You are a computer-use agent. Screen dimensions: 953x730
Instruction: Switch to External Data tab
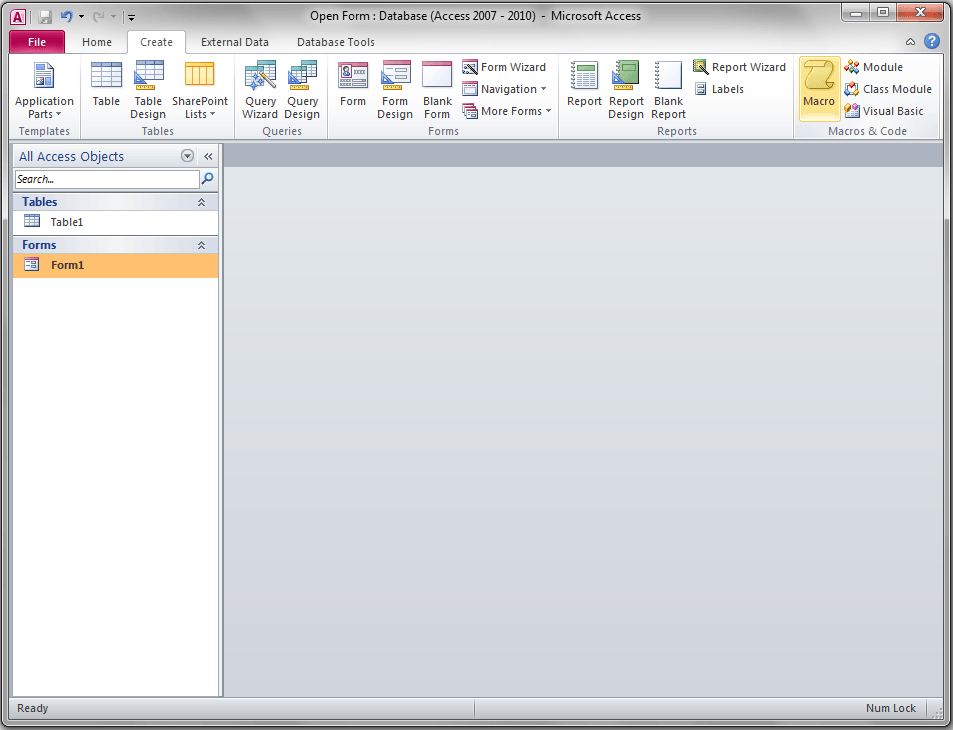[235, 42]
